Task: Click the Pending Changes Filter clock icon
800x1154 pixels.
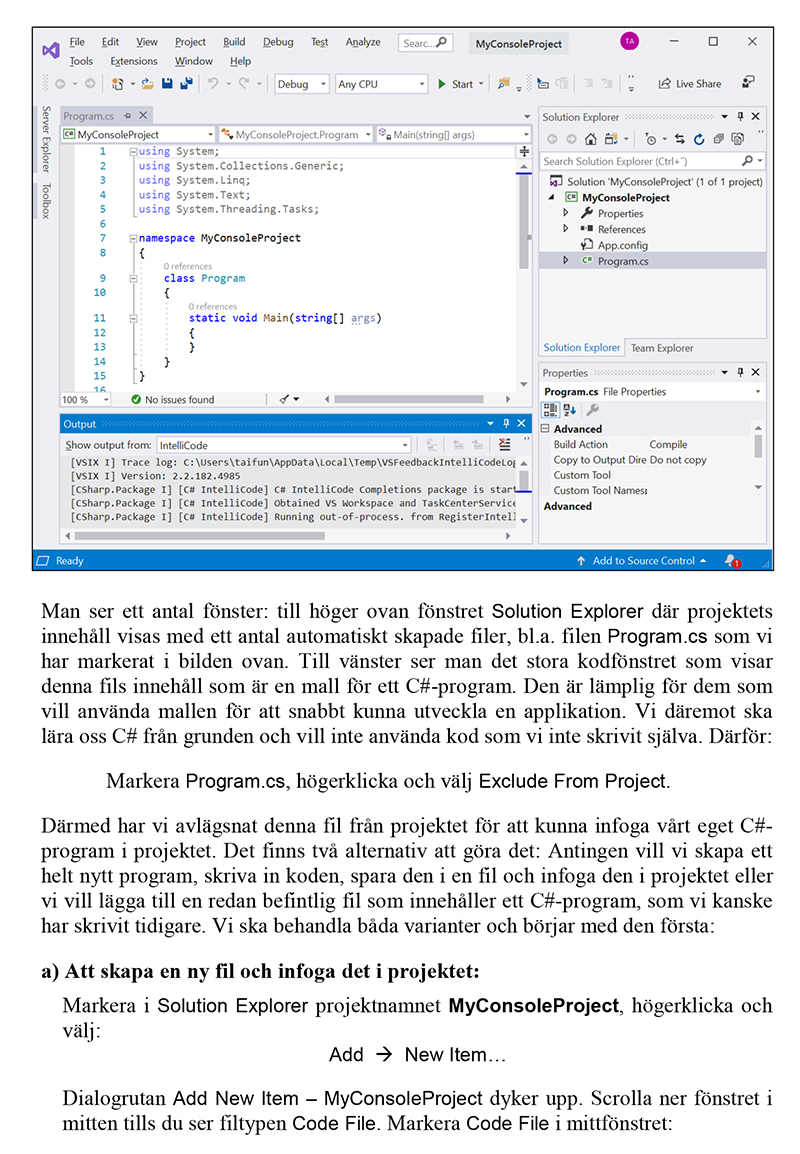Action: click(x=650, y=139)
